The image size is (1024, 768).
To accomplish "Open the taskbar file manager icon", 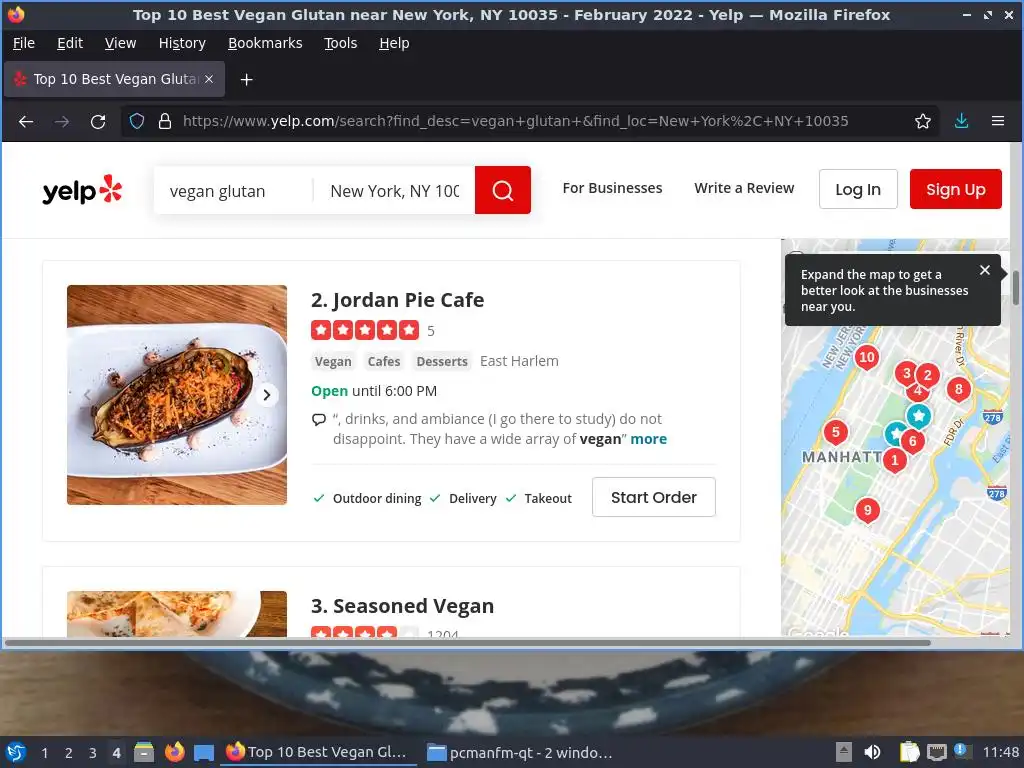I will pos(144,752).
